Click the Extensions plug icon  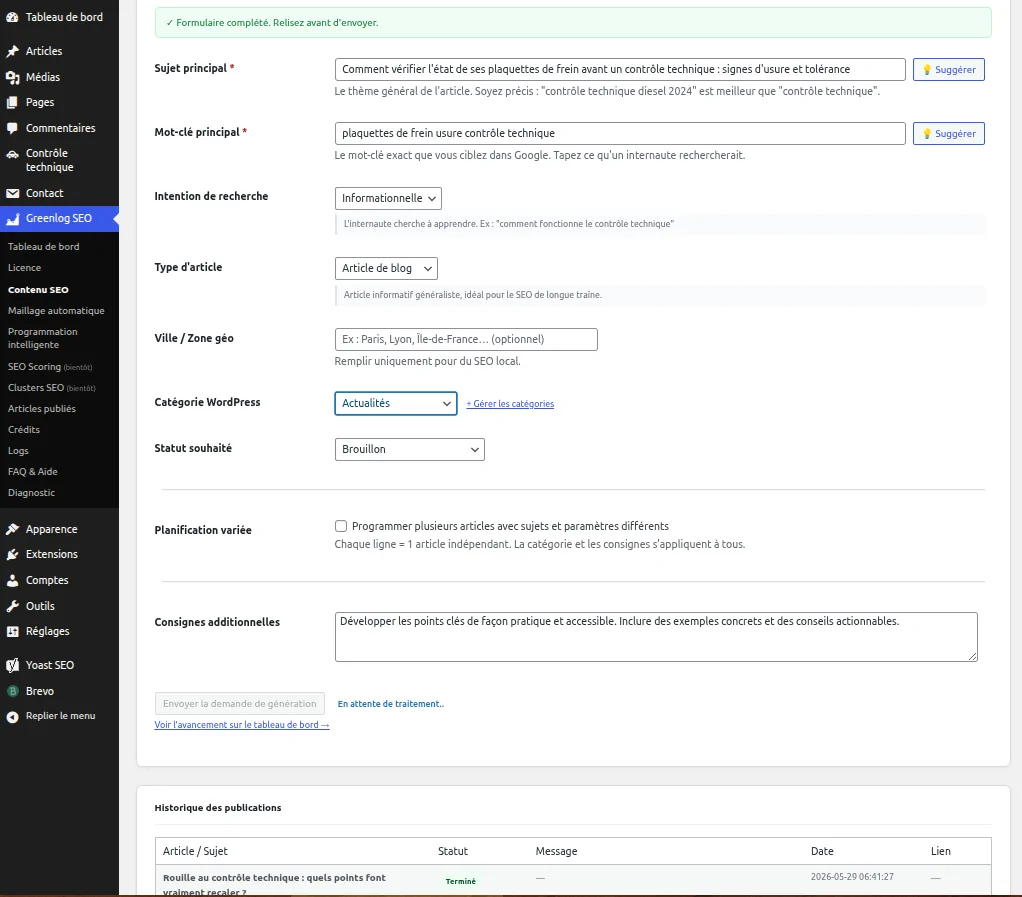12,555
